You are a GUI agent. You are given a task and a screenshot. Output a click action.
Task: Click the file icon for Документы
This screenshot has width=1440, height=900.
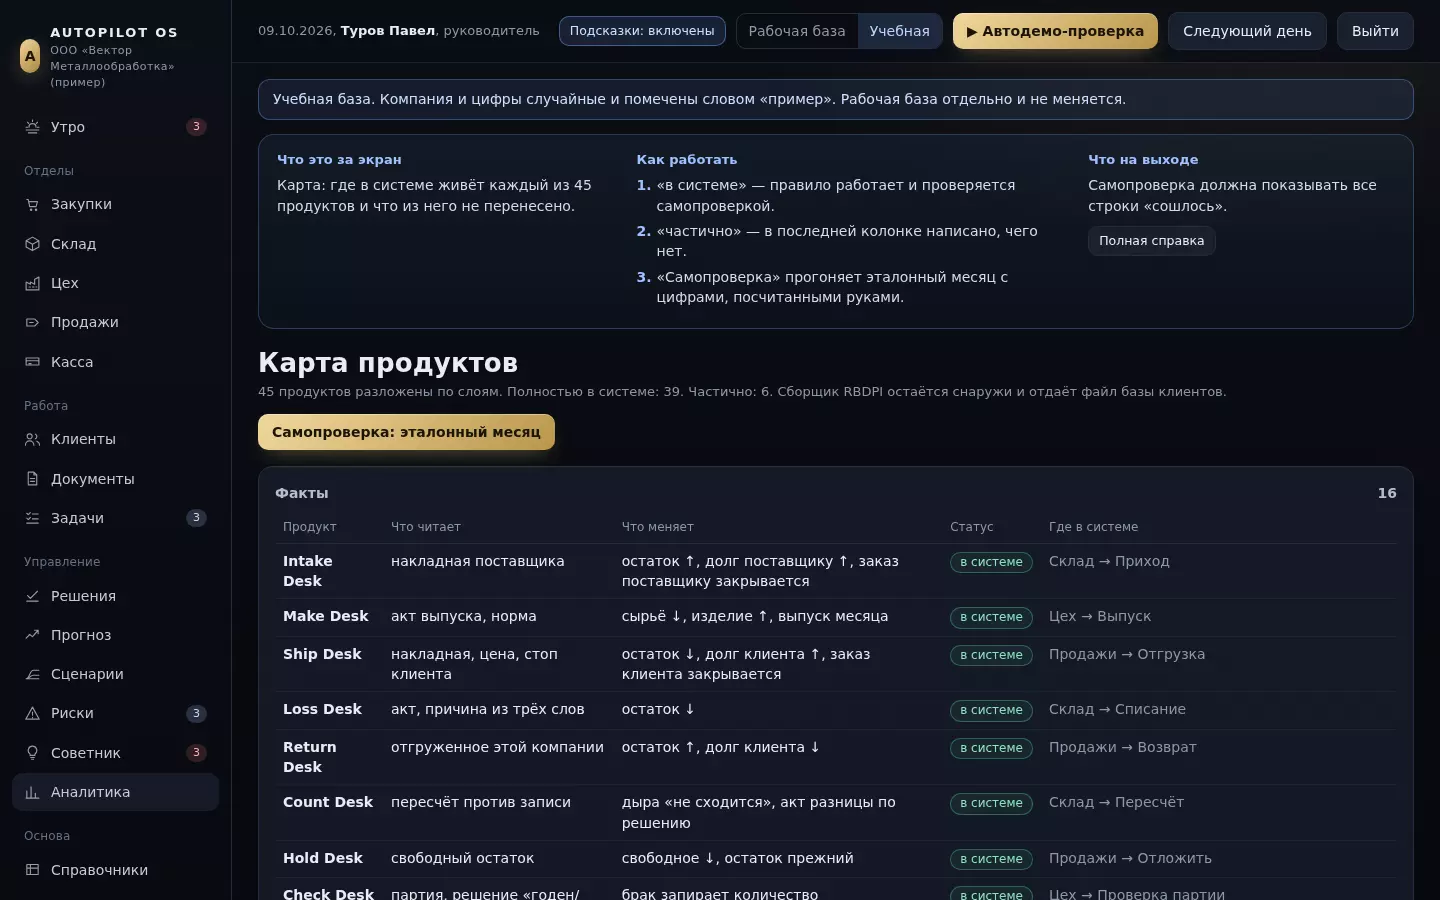pyautogui.click(x=32, y=479)
